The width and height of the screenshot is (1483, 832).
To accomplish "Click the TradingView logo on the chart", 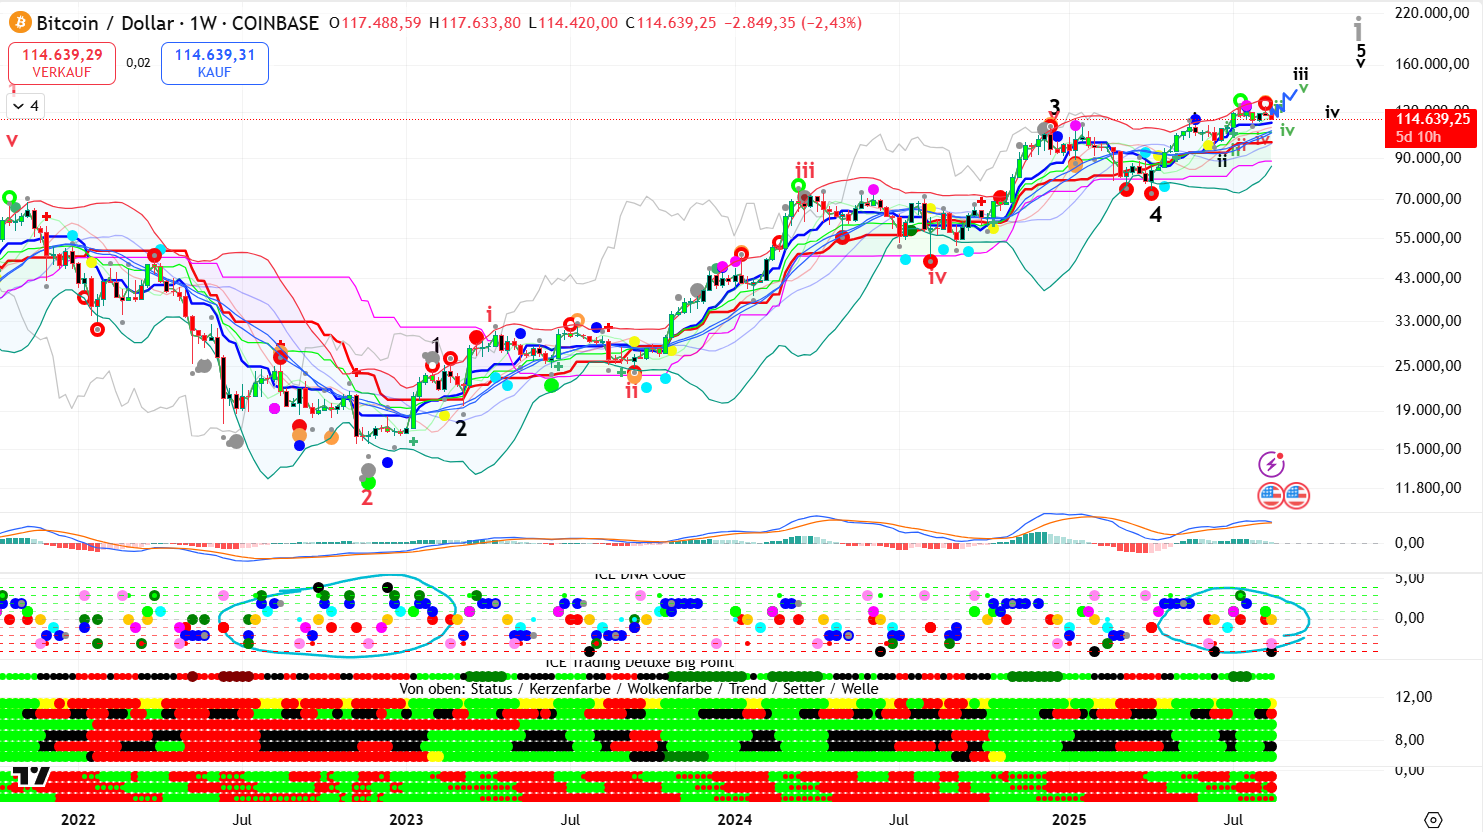I will coord(31,777).
